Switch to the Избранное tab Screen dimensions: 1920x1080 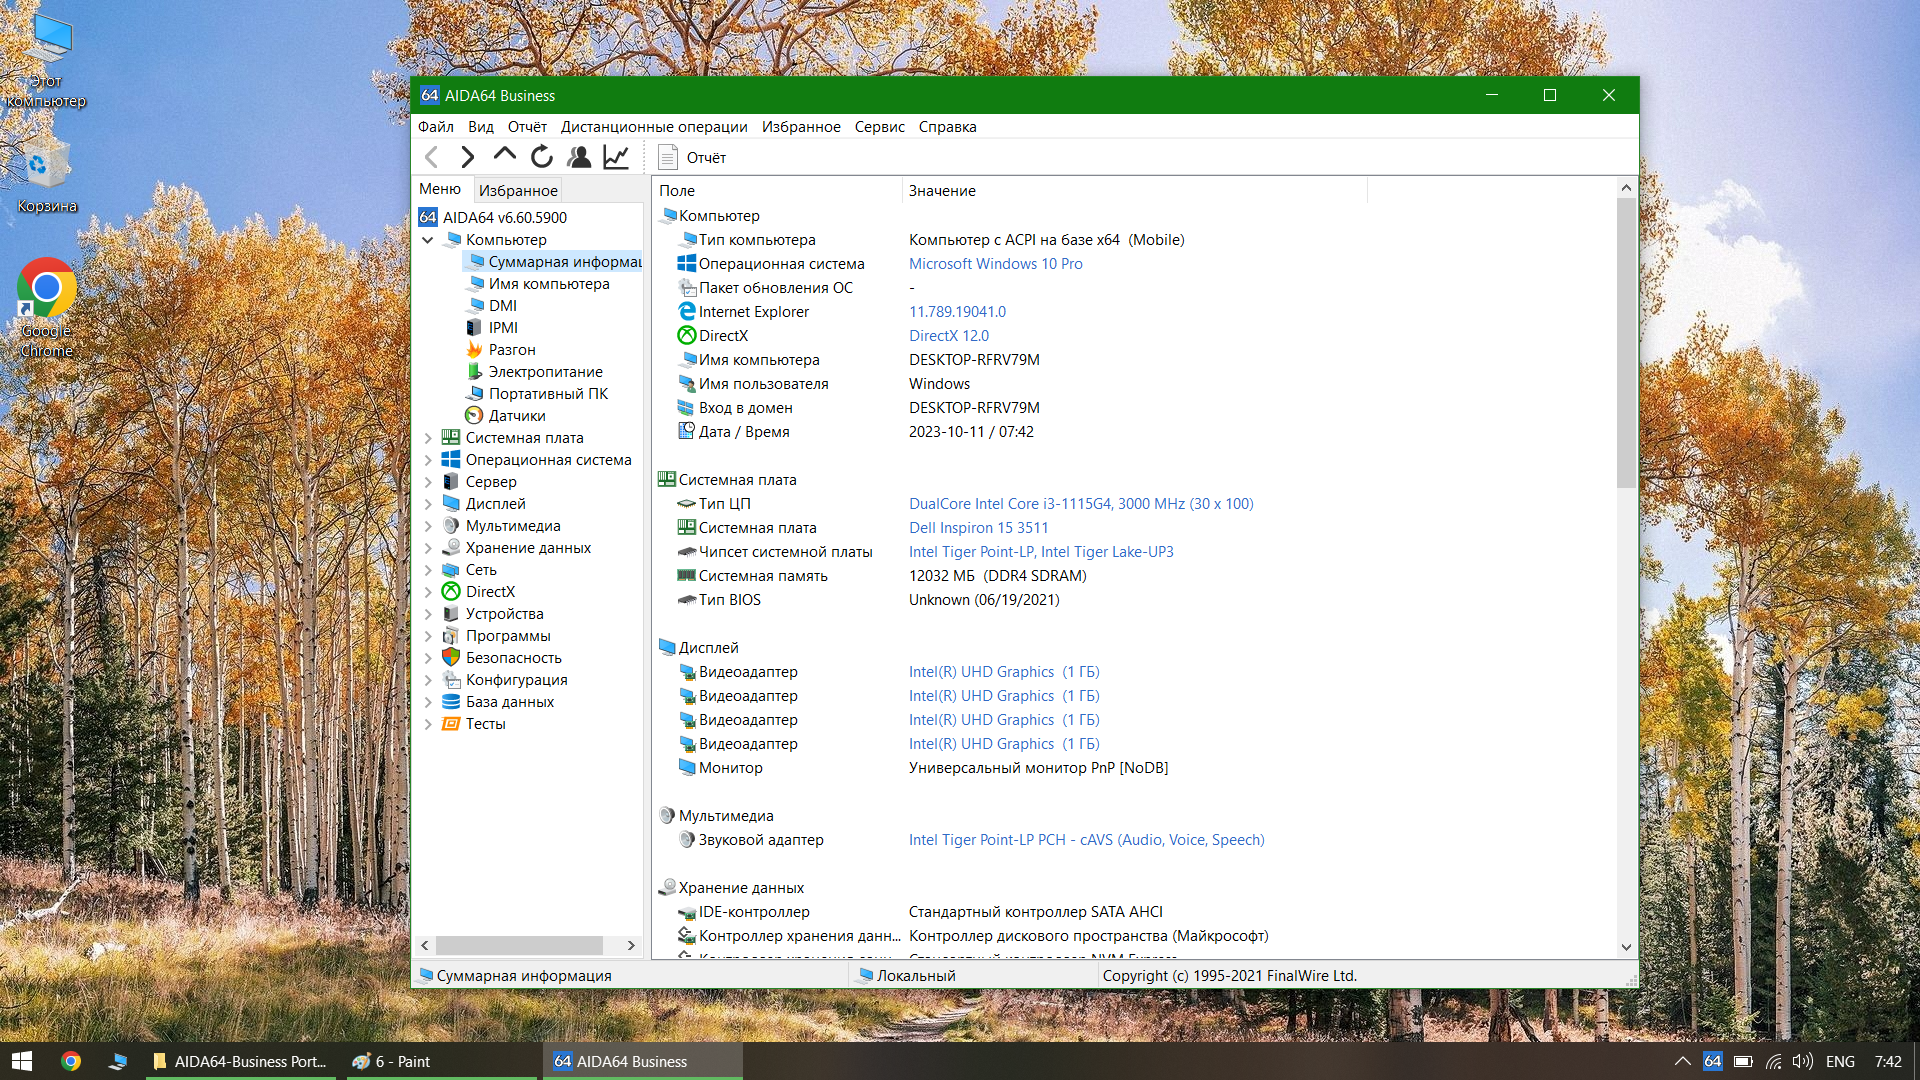coord(518,190)
